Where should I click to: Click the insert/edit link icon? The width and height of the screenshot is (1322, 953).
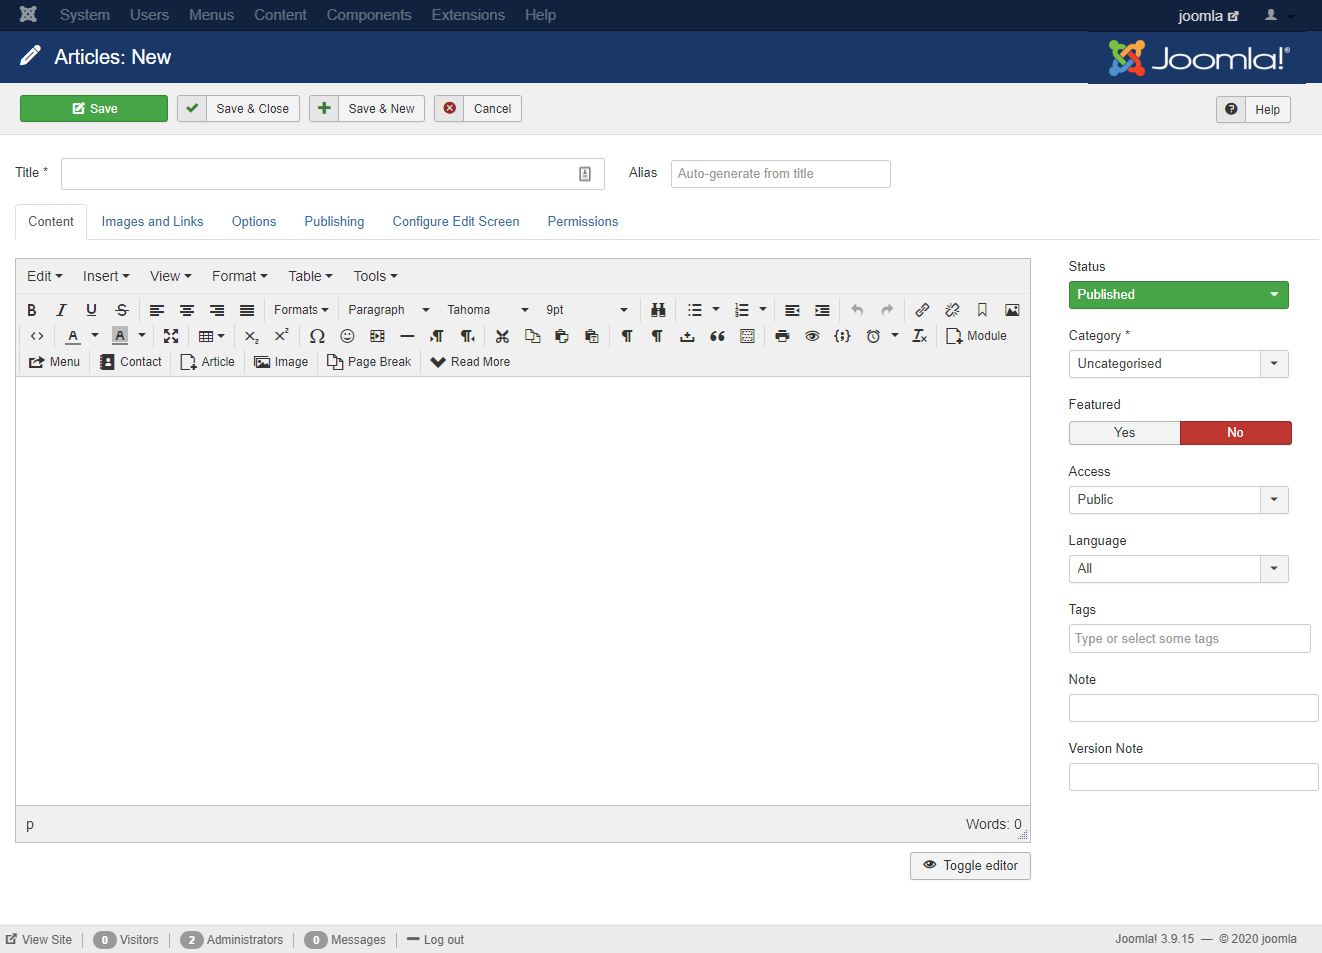coord(922,310)
